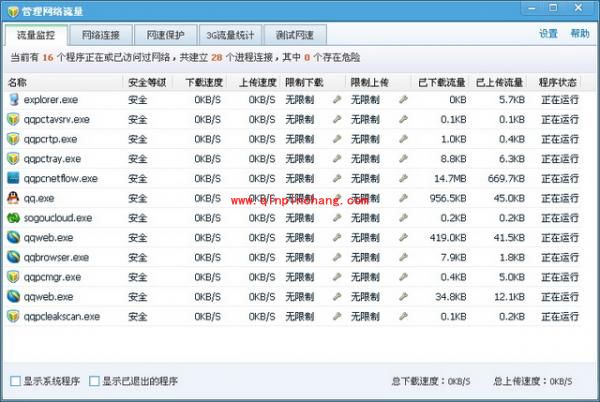Select the qqpctray.exe row name
This screenshot has width=600, height=402.
tap(52, 159)
